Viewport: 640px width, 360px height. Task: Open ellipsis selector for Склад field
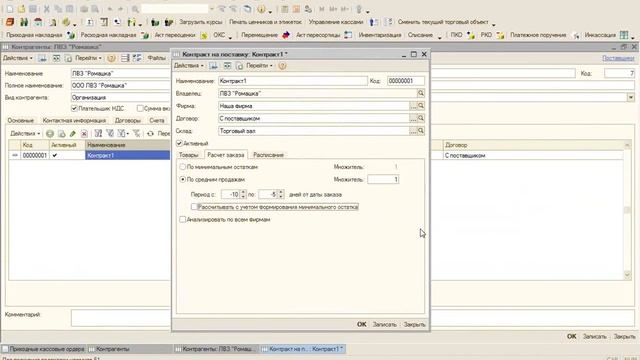tap(413, 131)
